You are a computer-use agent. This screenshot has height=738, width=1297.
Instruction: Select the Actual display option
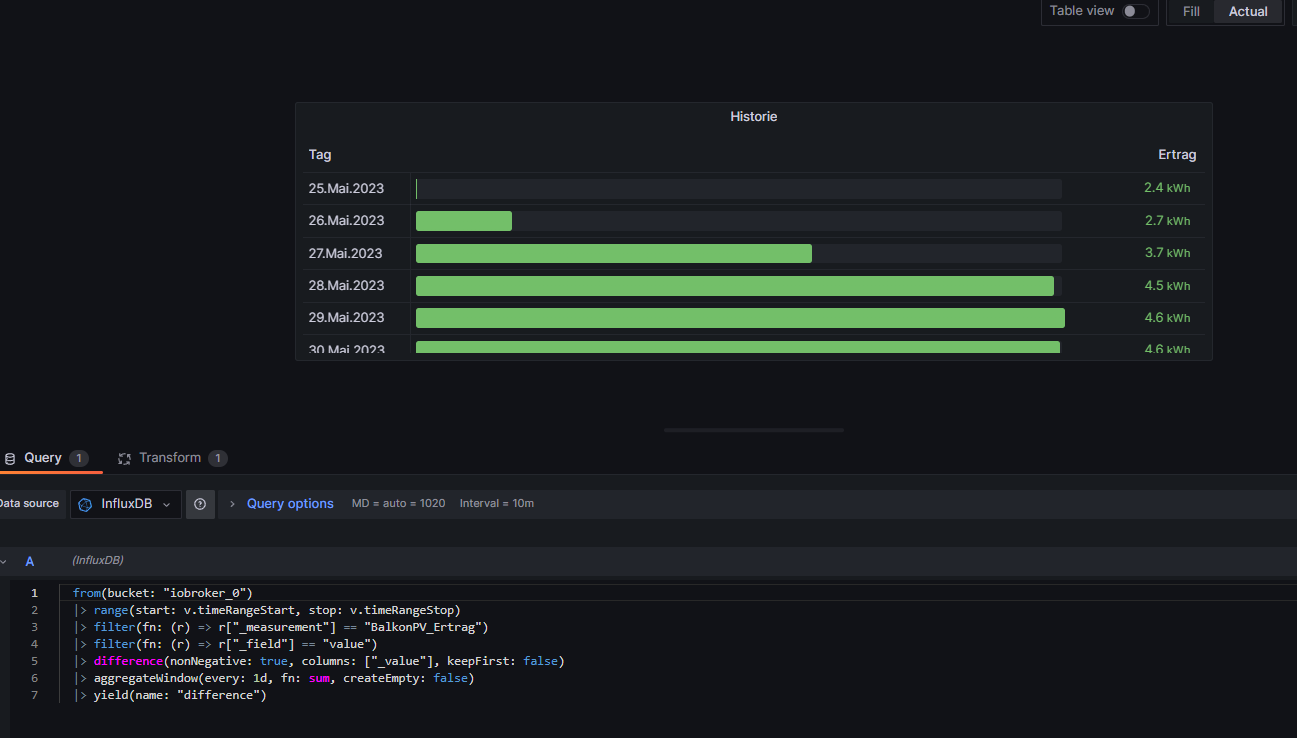(x=1248, y=11)
